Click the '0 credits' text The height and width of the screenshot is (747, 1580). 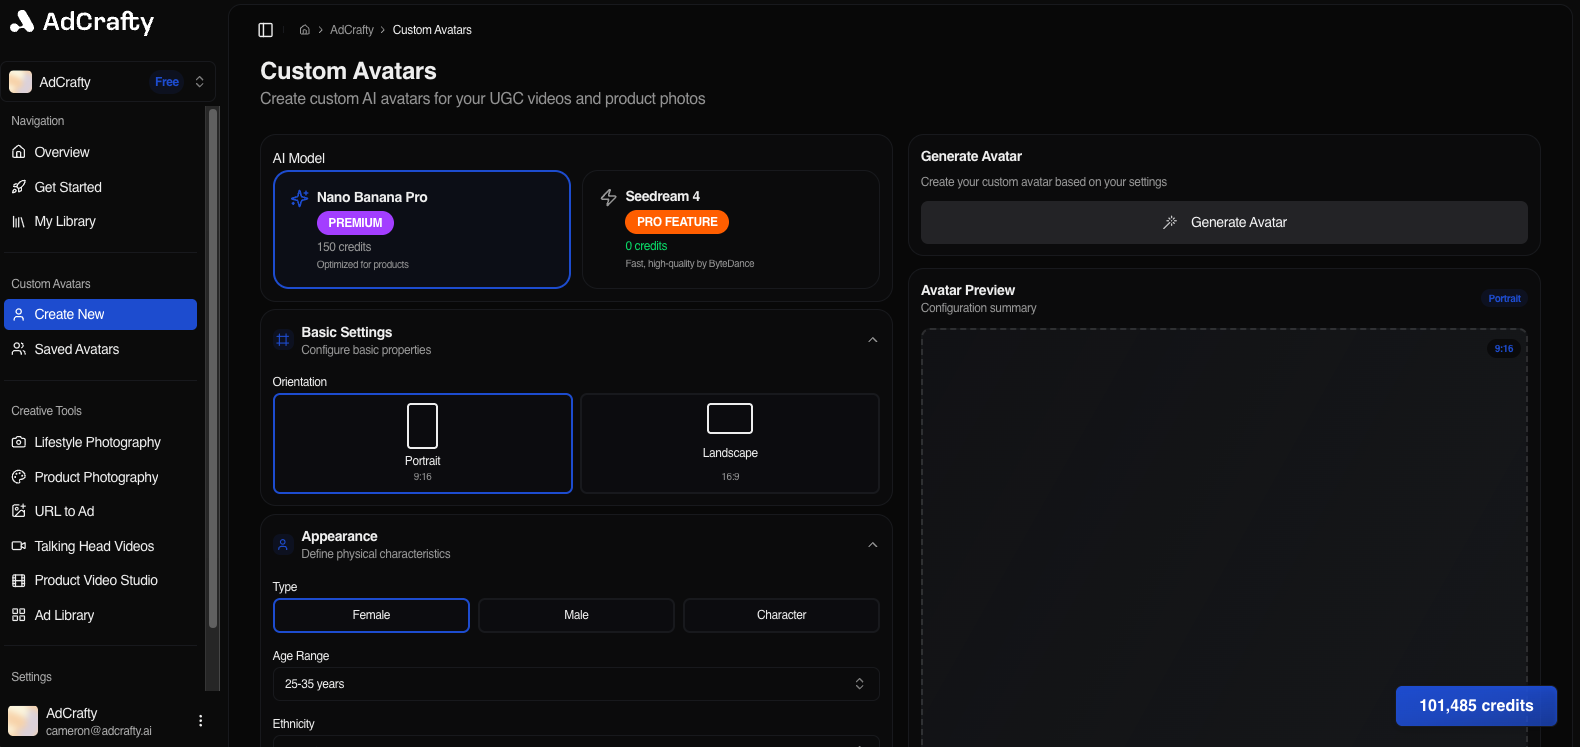(x=646, y=246)
